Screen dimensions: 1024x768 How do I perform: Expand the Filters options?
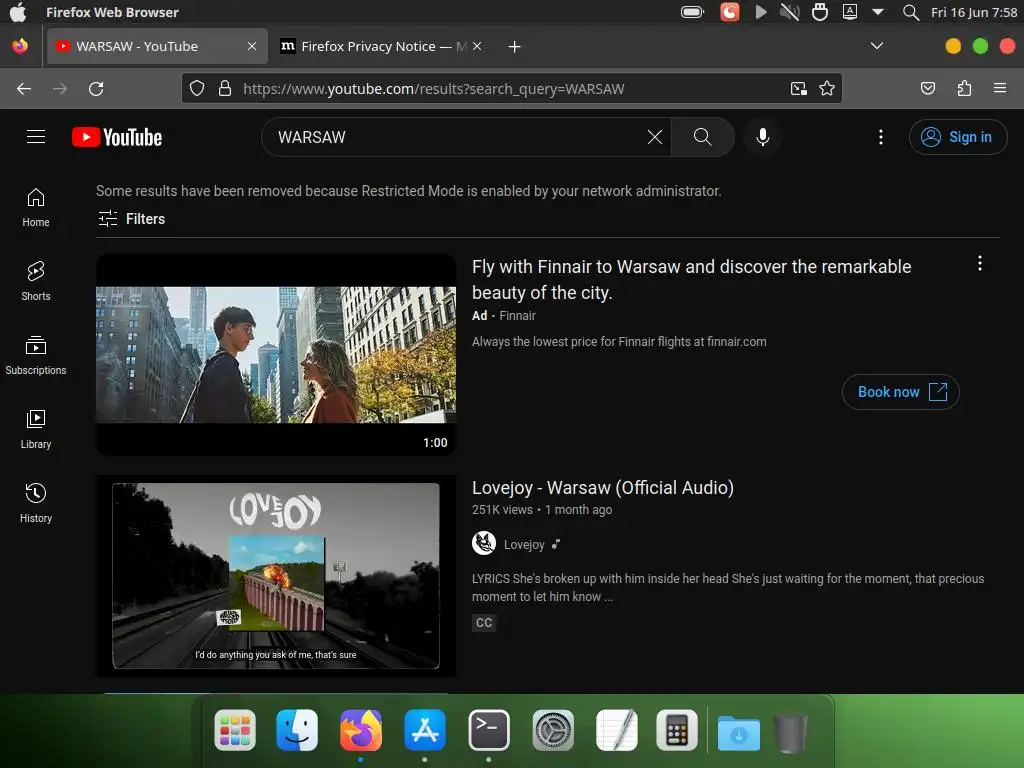tap(131, 219)
